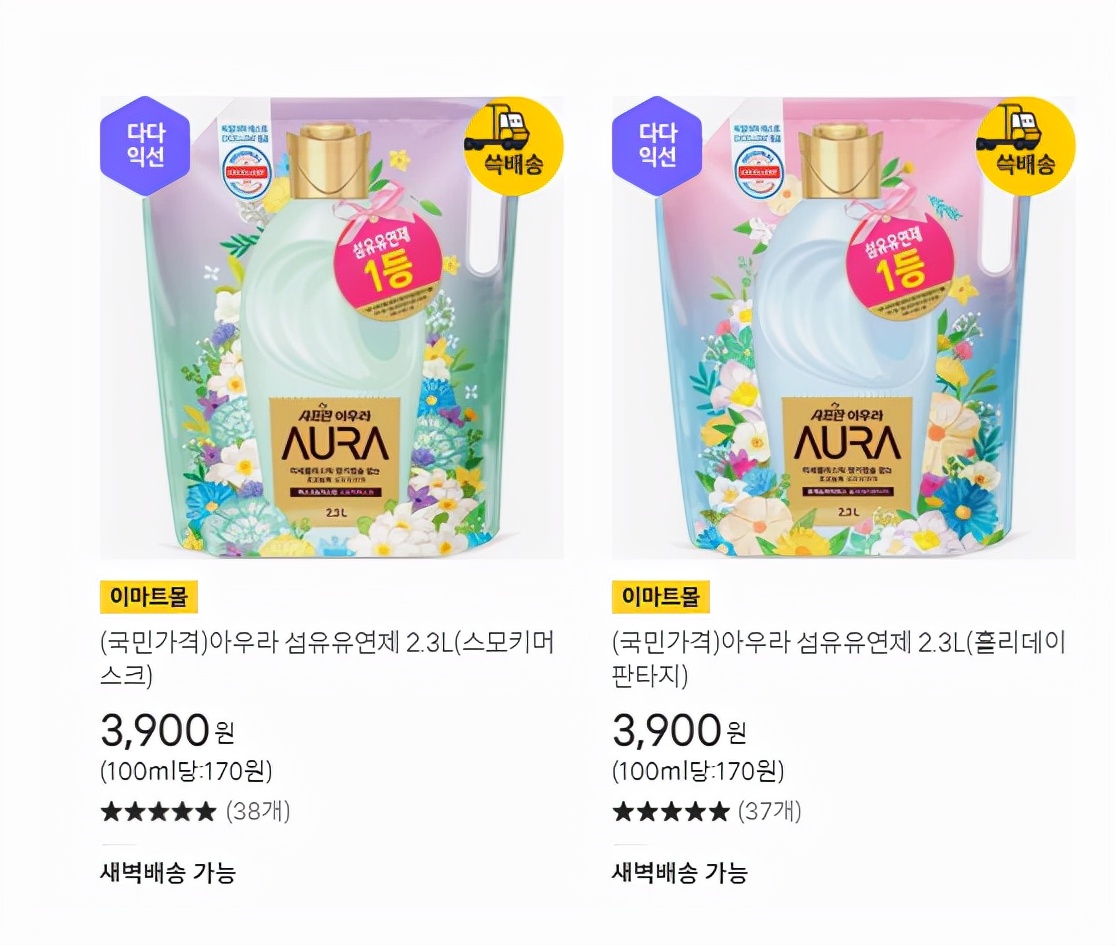The width and height of the screenshot is (1116, 946).
Task: Click the 이마트몰 label on left product
Action: (x=149, y=596)
